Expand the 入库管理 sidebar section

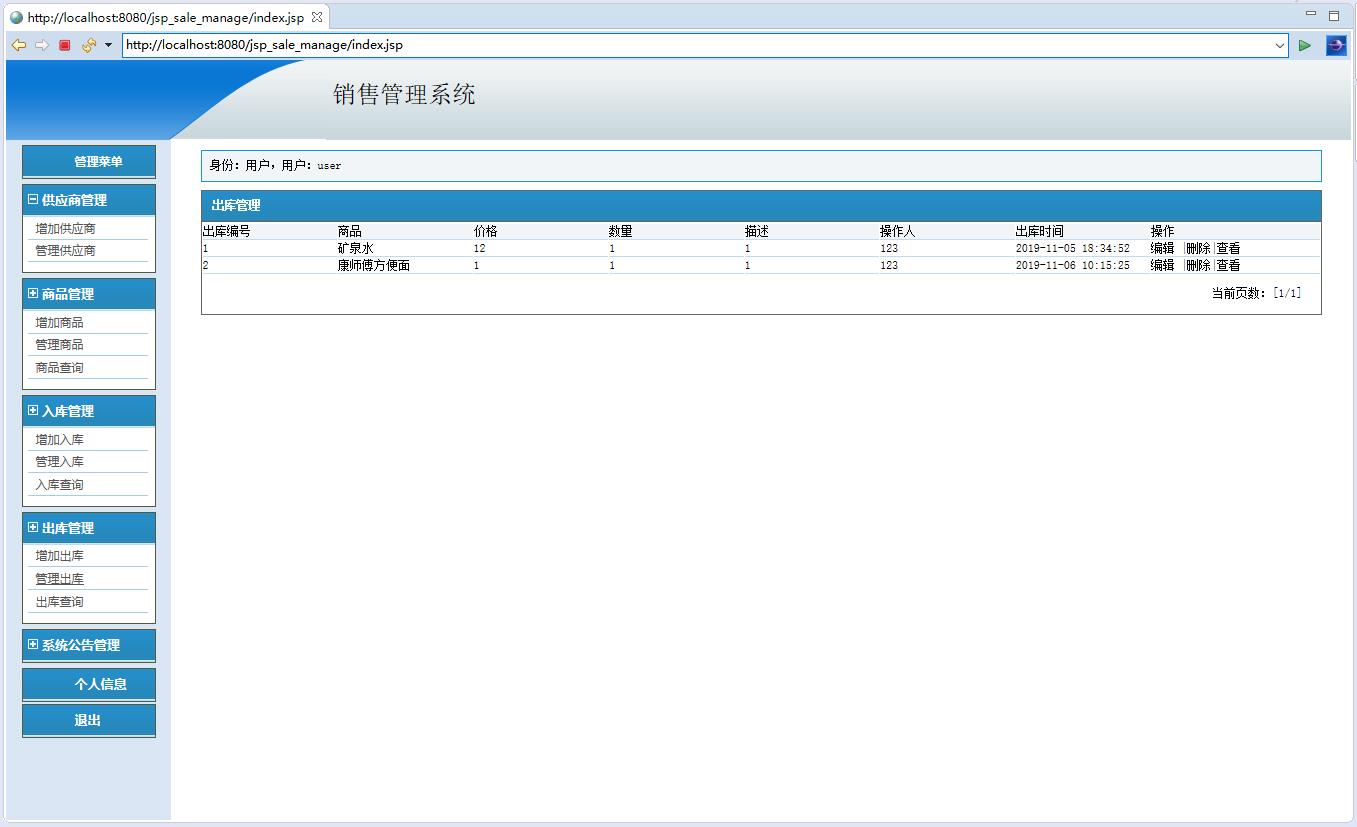pyautogui.click(x=31, y=410)
